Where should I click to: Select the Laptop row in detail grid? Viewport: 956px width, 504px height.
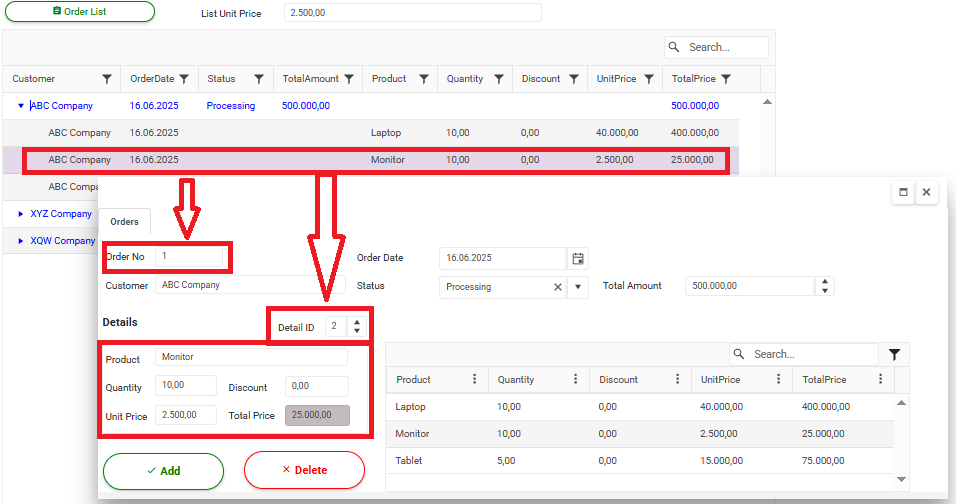(640, 406)
